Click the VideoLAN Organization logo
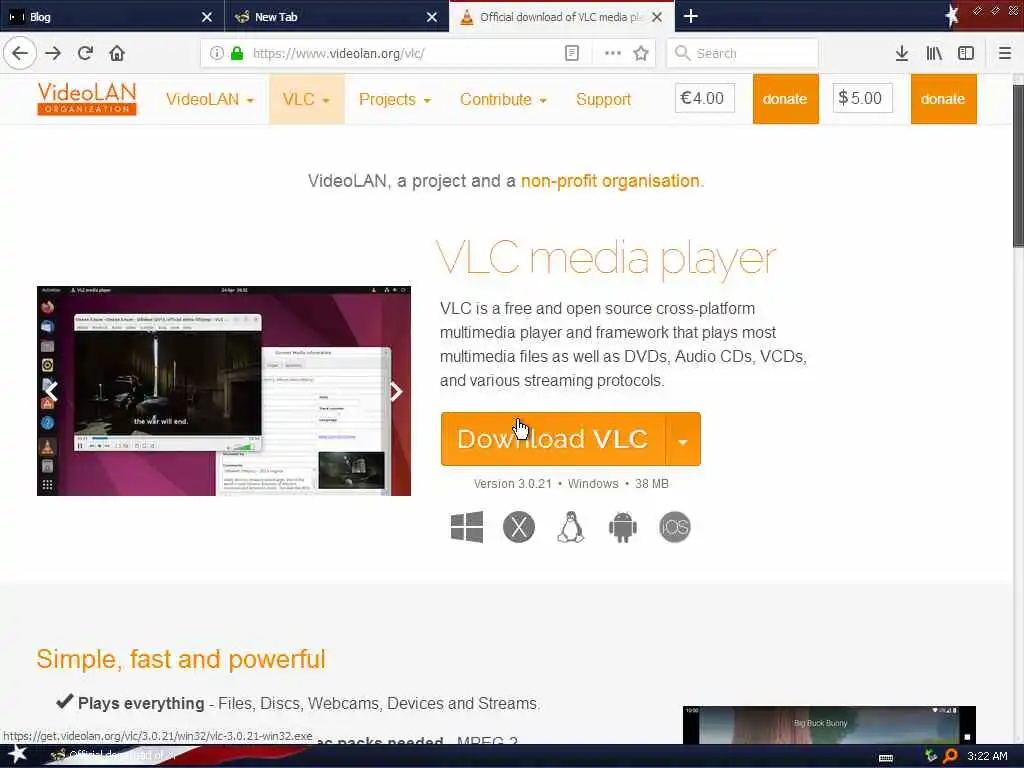 click(x=87, y=99)
